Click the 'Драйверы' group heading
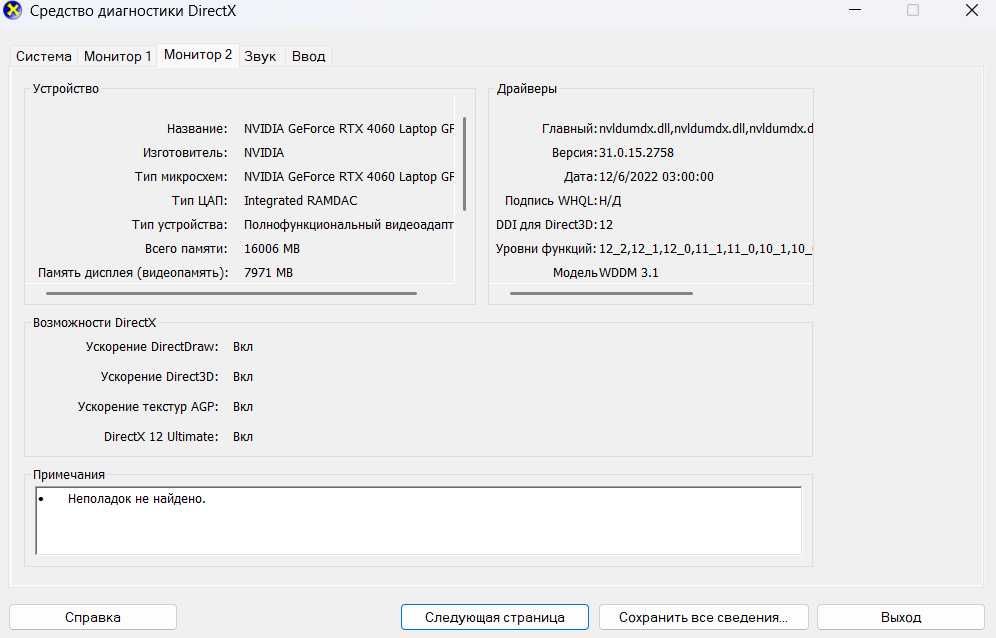The height and width of the screenshot is (638, 996). coord(527,89)
